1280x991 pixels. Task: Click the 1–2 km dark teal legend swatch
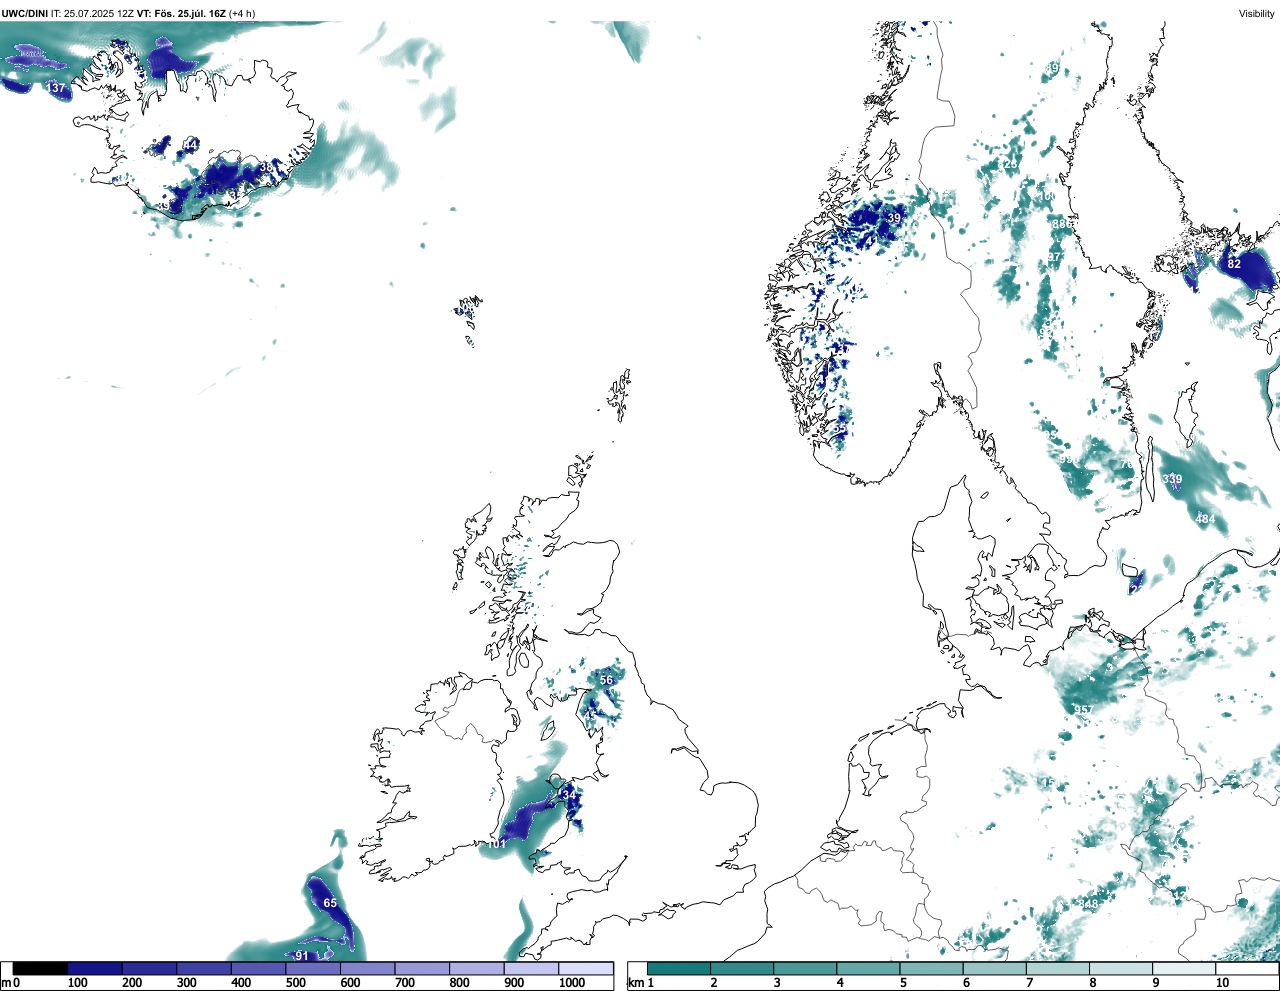pyautogui.click(x=679, y=968)
